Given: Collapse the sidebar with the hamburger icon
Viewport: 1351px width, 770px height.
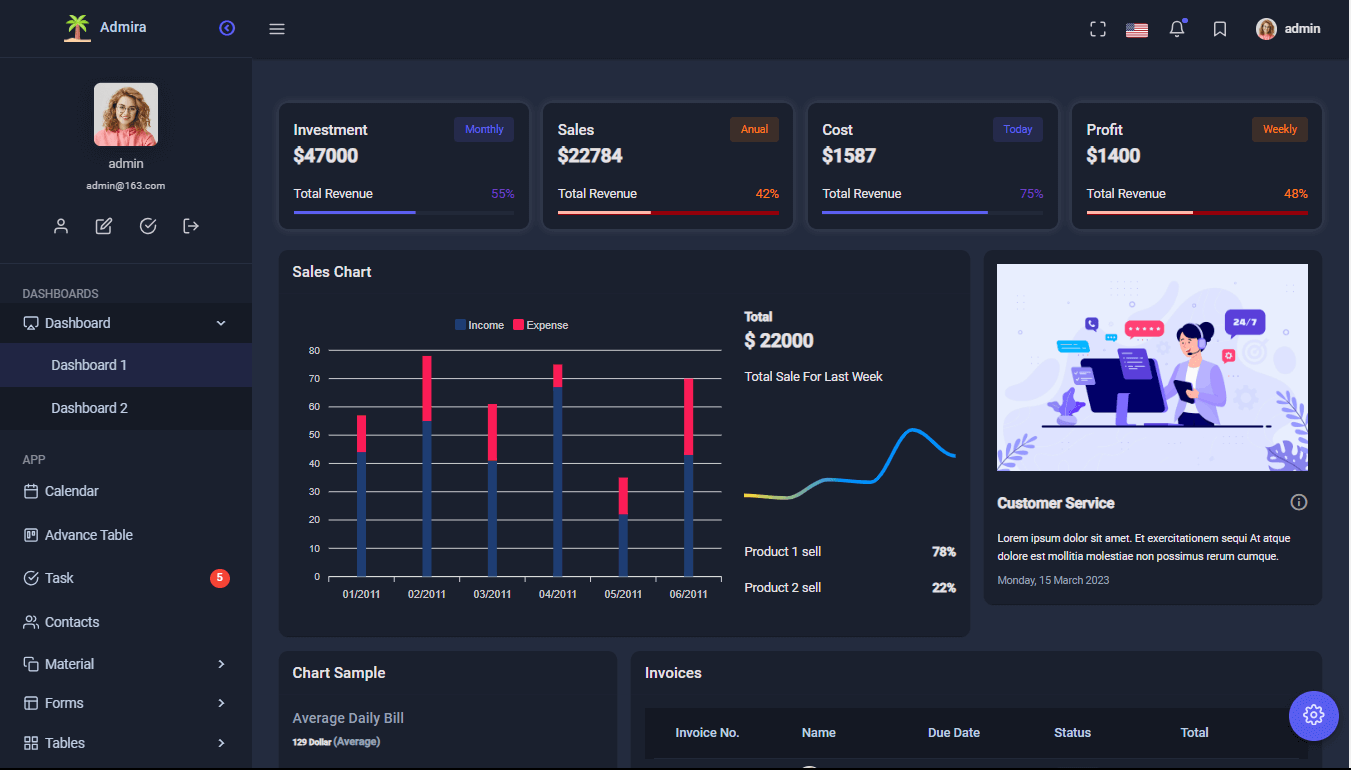Looking at the screenshot, I should [277, 28].
